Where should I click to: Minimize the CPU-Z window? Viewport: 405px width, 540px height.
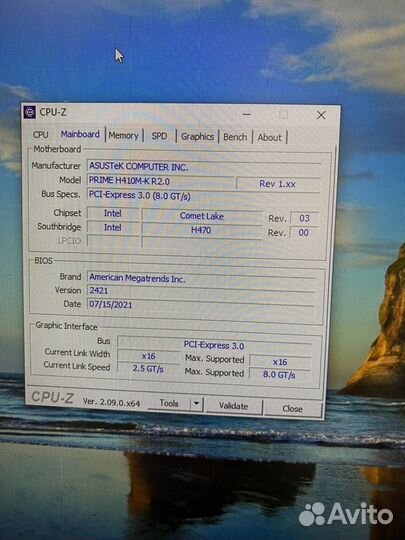[247, 114]
